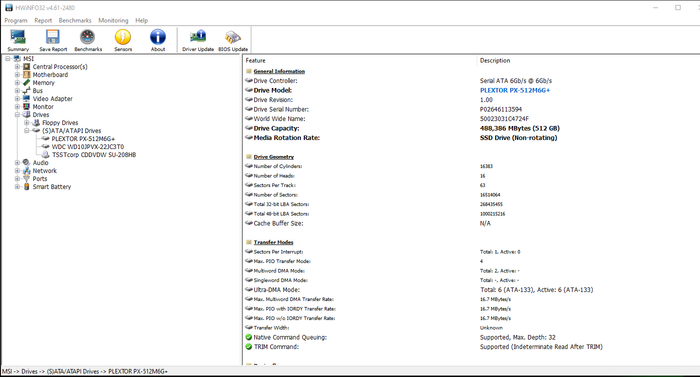Viewport: 700px width, 377px height.
Task: Select the Drive Controller row
Action: (471, 81)
